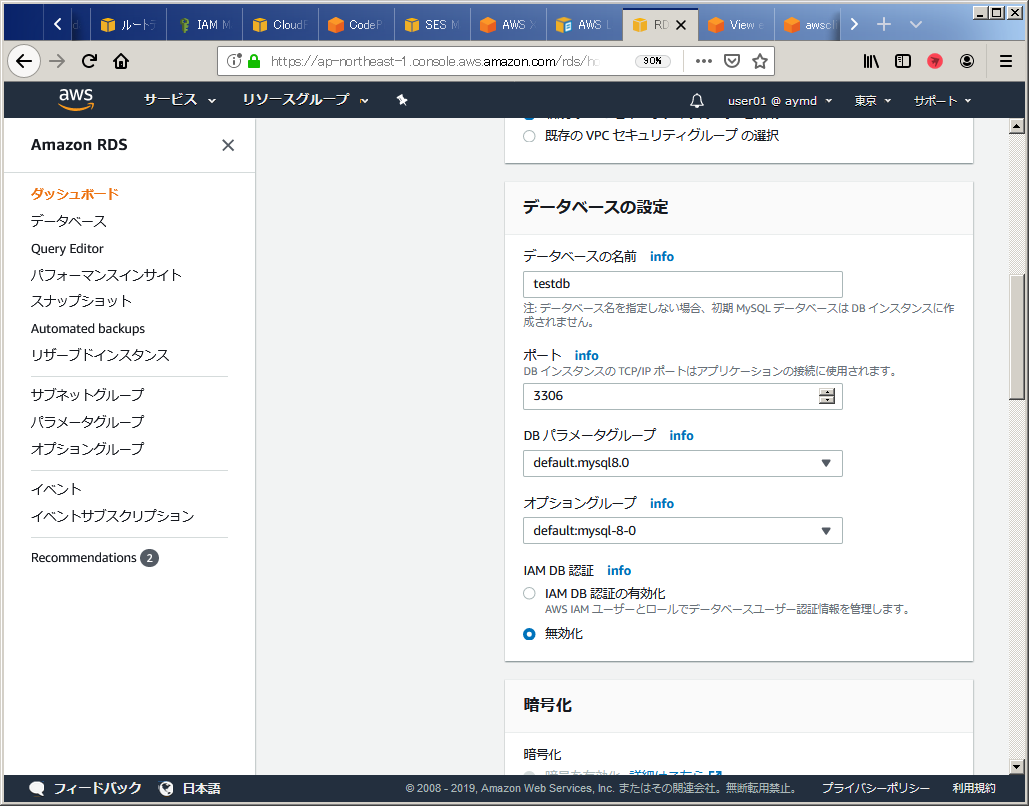Open a new browser tab
This screenshot has height=806, width=1029.
click(x=884, y=24)
